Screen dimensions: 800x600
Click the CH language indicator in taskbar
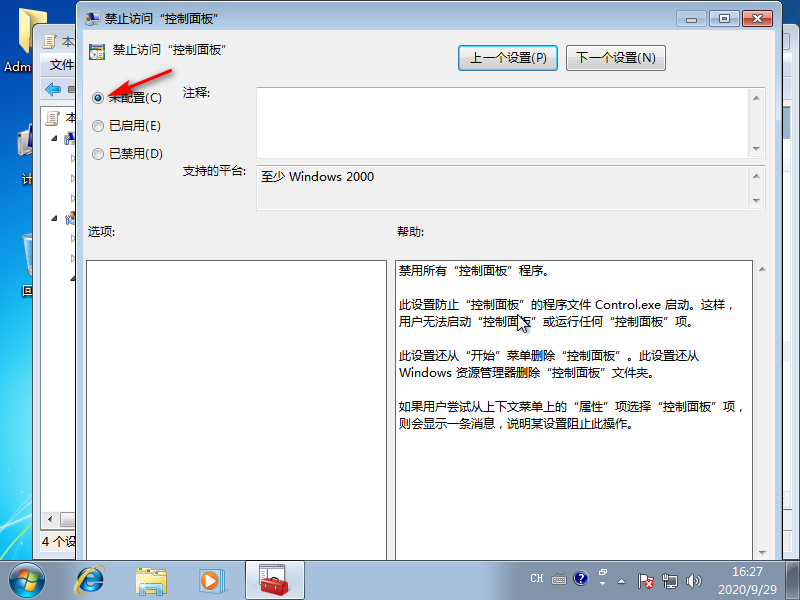[537, 579]
